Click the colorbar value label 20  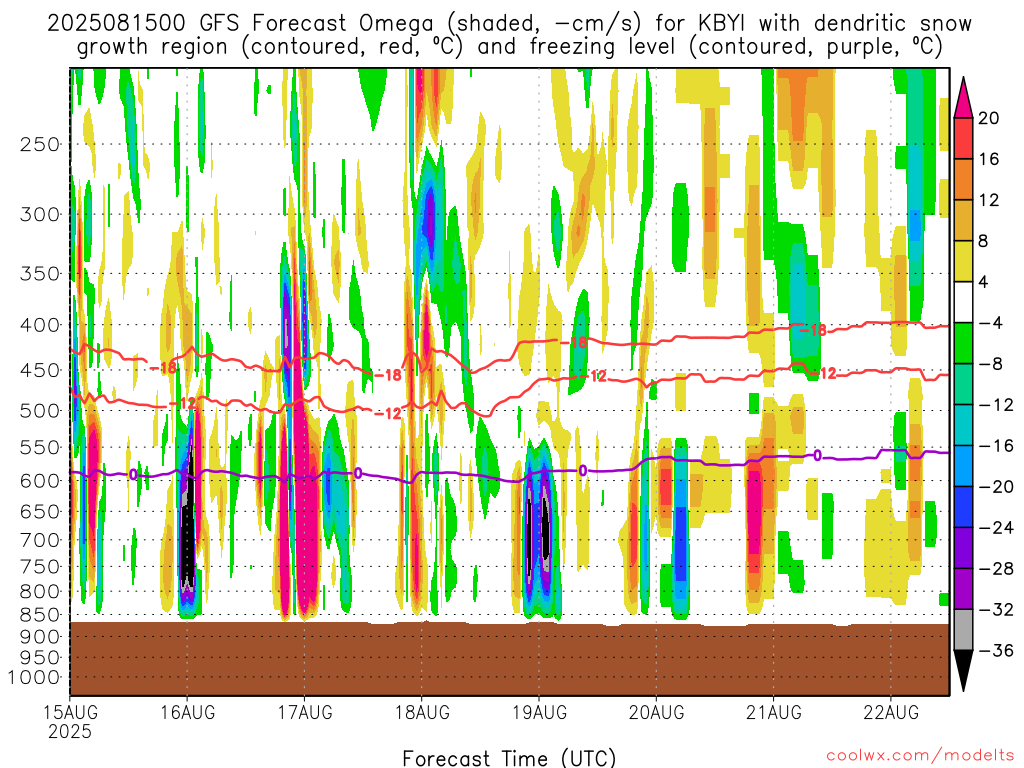(989, 118)
